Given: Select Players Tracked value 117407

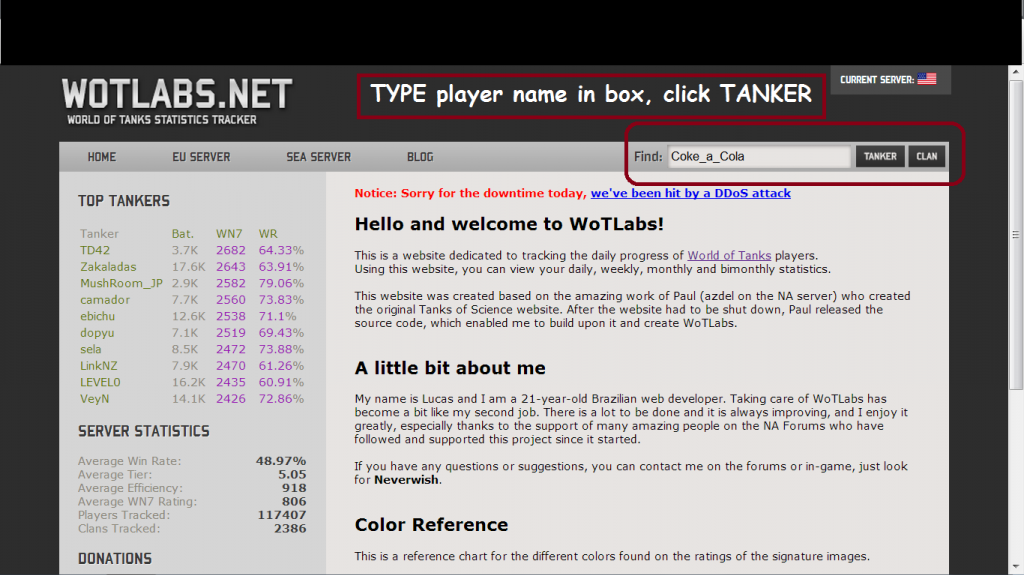Looking at the screenshot, I should tap(281, 515).
